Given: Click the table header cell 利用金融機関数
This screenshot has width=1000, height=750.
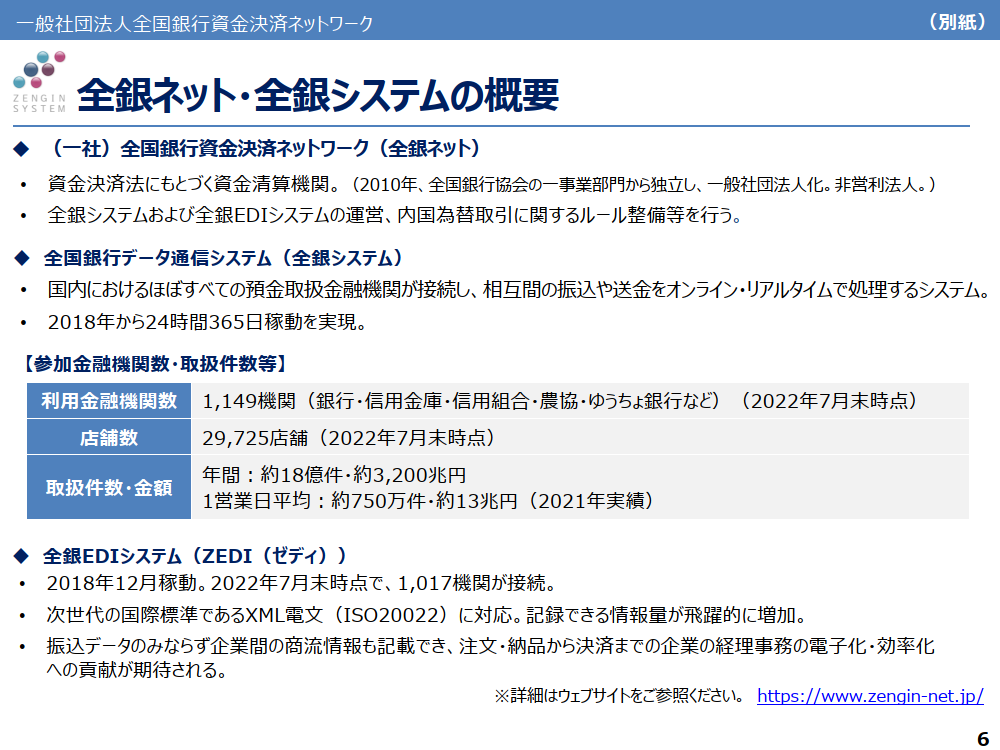Looking at the screenshot, I should pyautogui.click(x=109, y=401).
